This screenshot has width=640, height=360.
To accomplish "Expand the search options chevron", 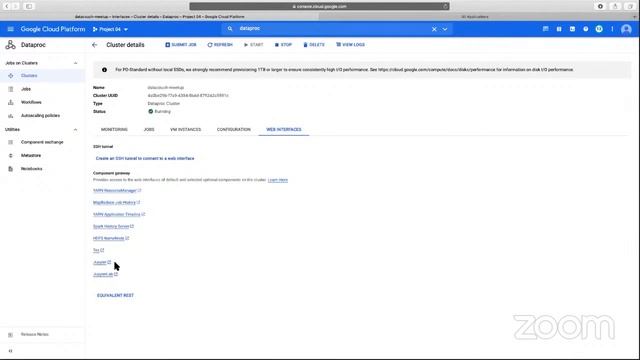I will click(x=445, y=29).
